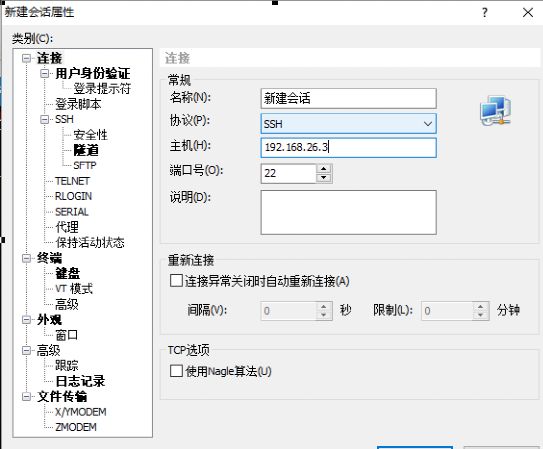Collapse the 外观 tree node
The height and width of the screenshot is (449, 543).
[26, 320]
